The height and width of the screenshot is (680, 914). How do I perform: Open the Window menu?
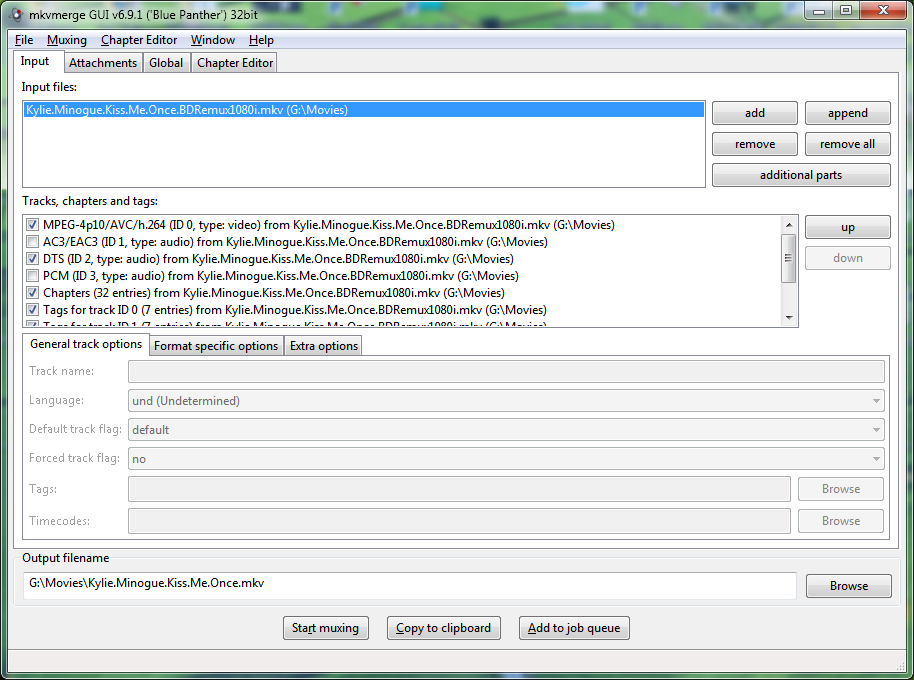(213, 40)
